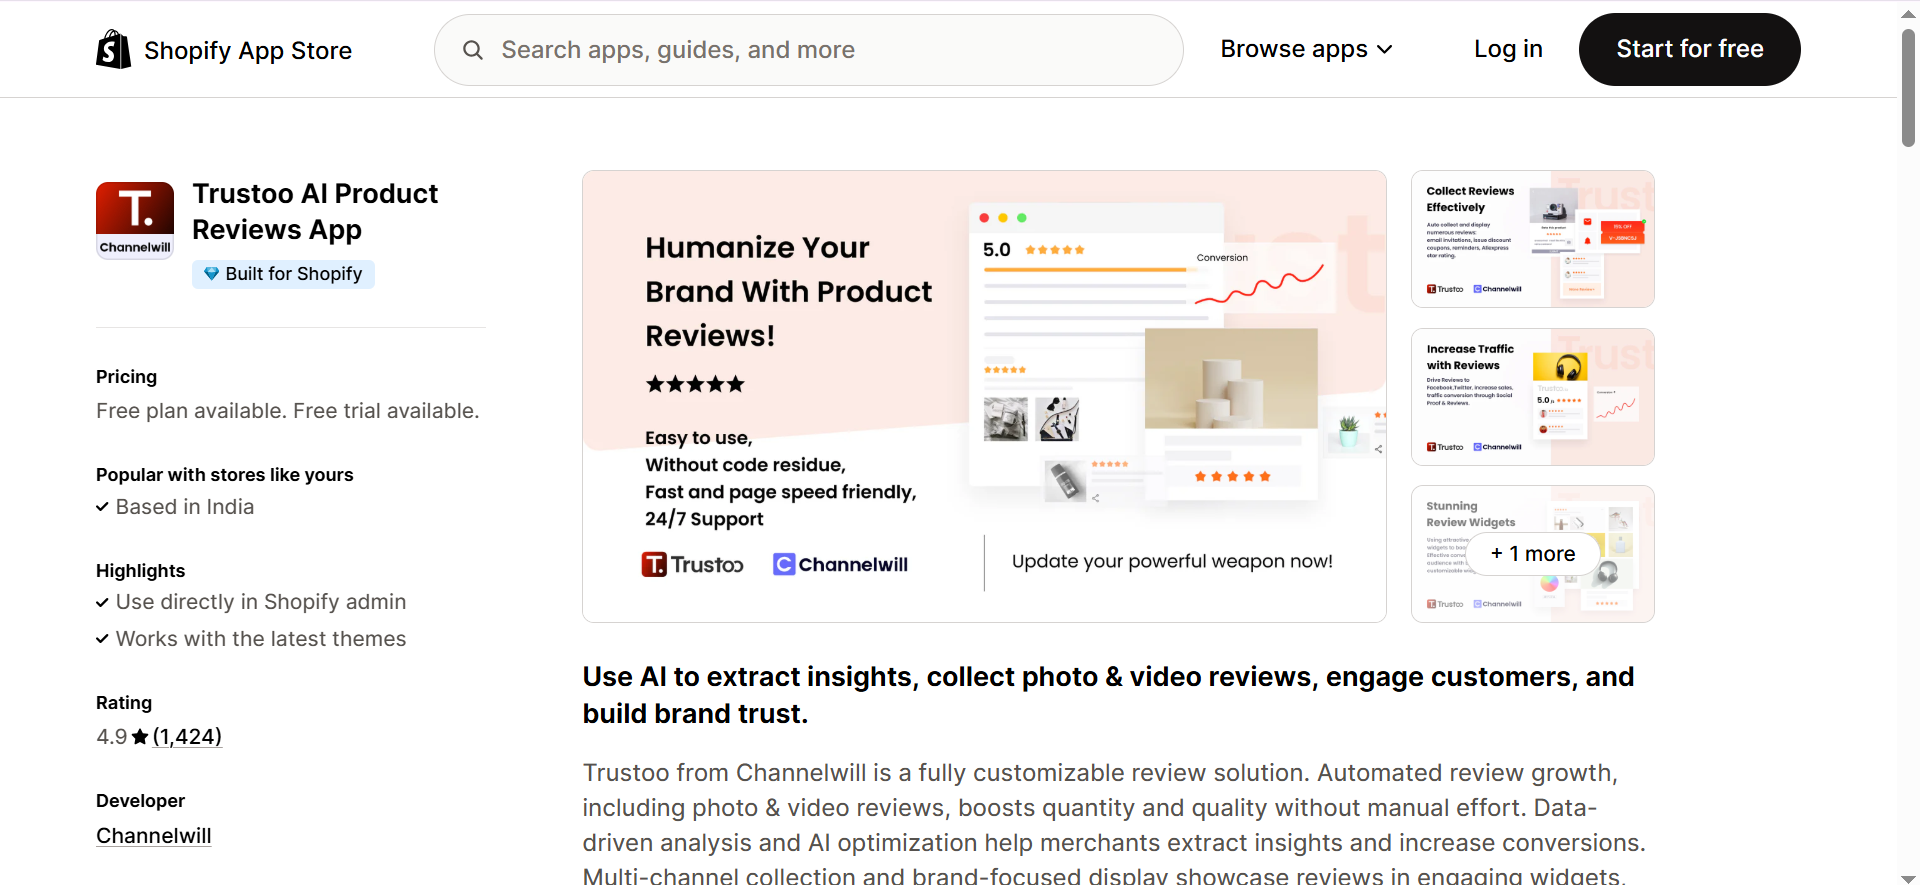The width and height of the screenshot is (1920, 885).
Task: Click the rating star icon
Action: click(x=140, y=737)
